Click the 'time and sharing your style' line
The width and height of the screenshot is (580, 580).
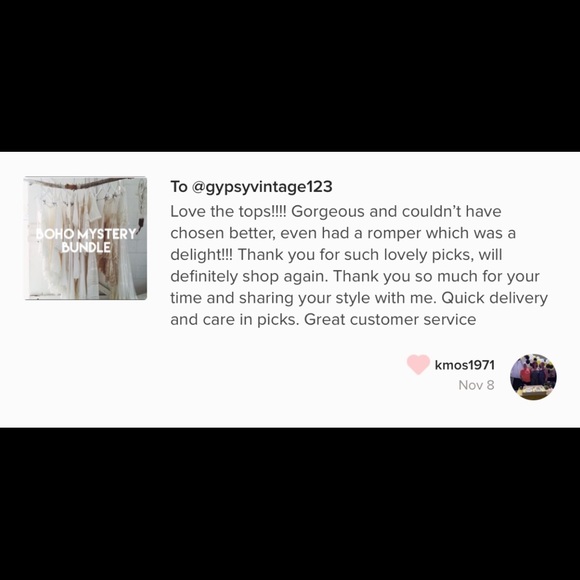pyautogui.click(x=359, y=298)
